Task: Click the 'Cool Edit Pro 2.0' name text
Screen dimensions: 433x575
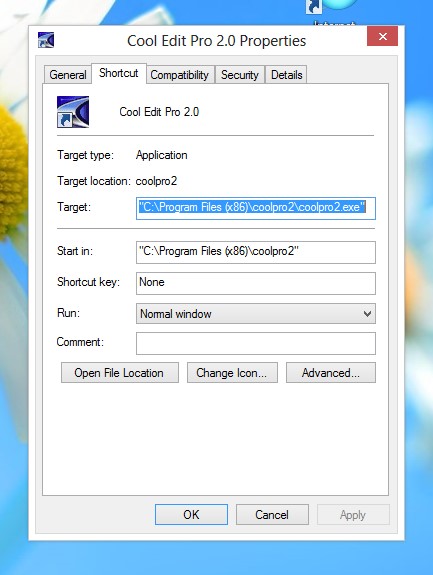Action: [x=159, y=112]
